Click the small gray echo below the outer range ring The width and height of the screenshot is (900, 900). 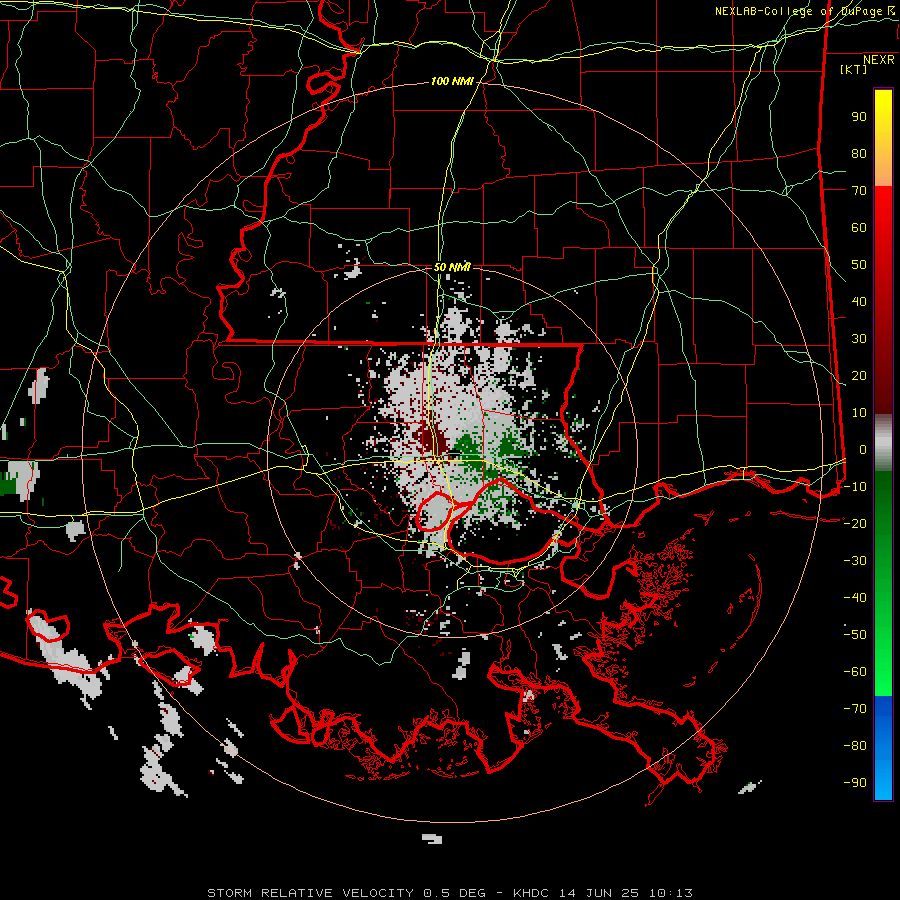click(x=432, y=839)
